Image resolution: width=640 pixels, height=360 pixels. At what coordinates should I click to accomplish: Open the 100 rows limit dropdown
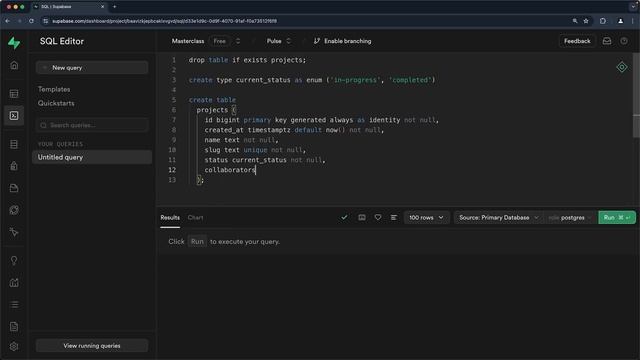coord(426,218)
